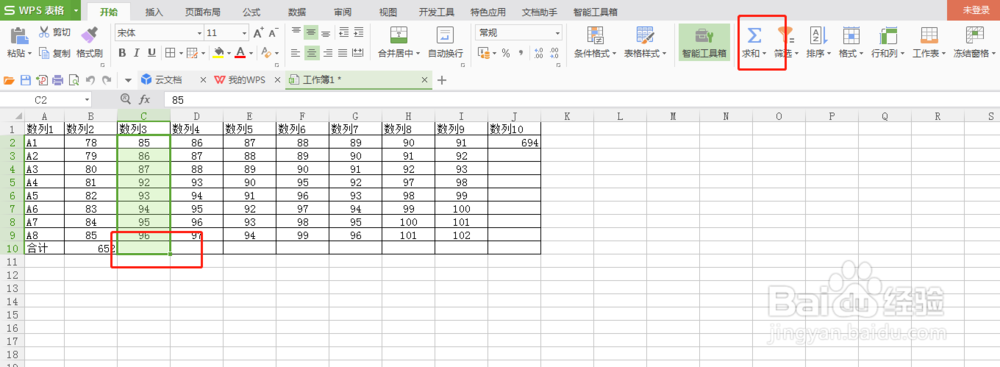Add a new document tab with plus
1000x367 pixels.
point(441,80)
